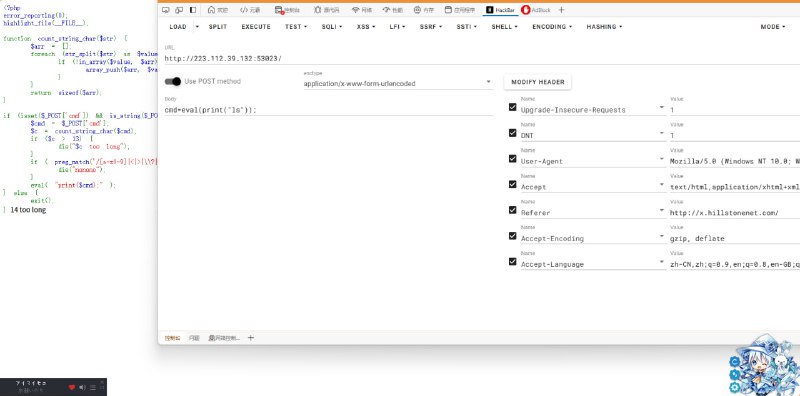Uncheck the Accept-Language header checkbox

click(x=512, y=261)
